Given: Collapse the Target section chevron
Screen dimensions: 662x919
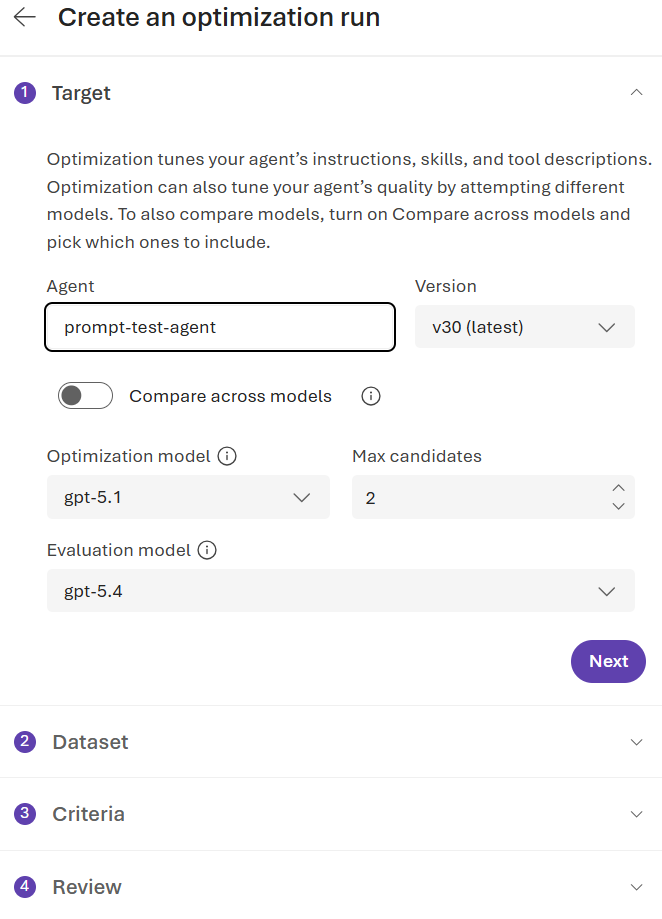Looking at the screenshot, I should 637,93.
